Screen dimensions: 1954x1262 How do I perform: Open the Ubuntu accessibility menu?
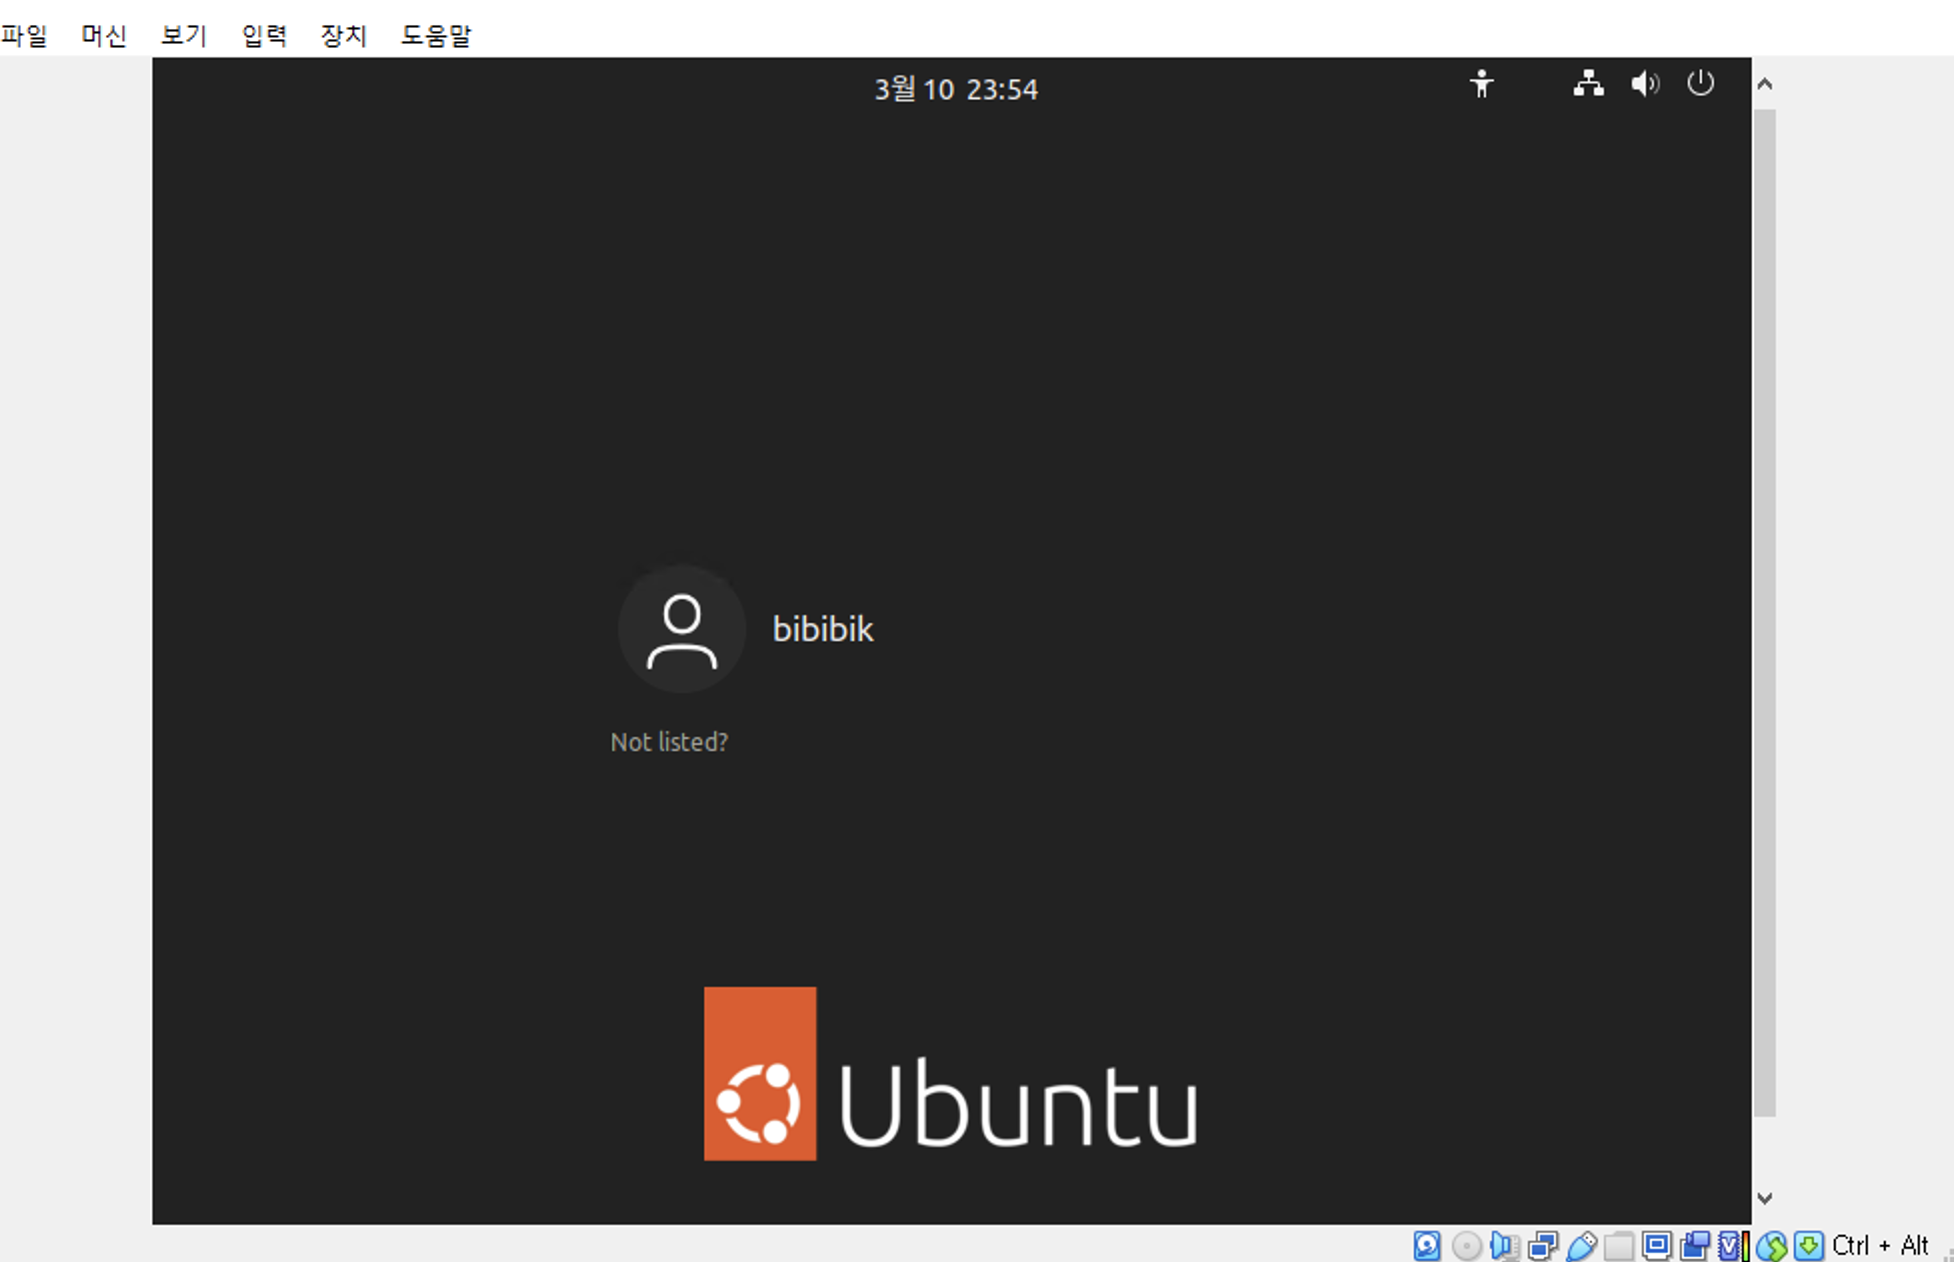coord(1481,84)
